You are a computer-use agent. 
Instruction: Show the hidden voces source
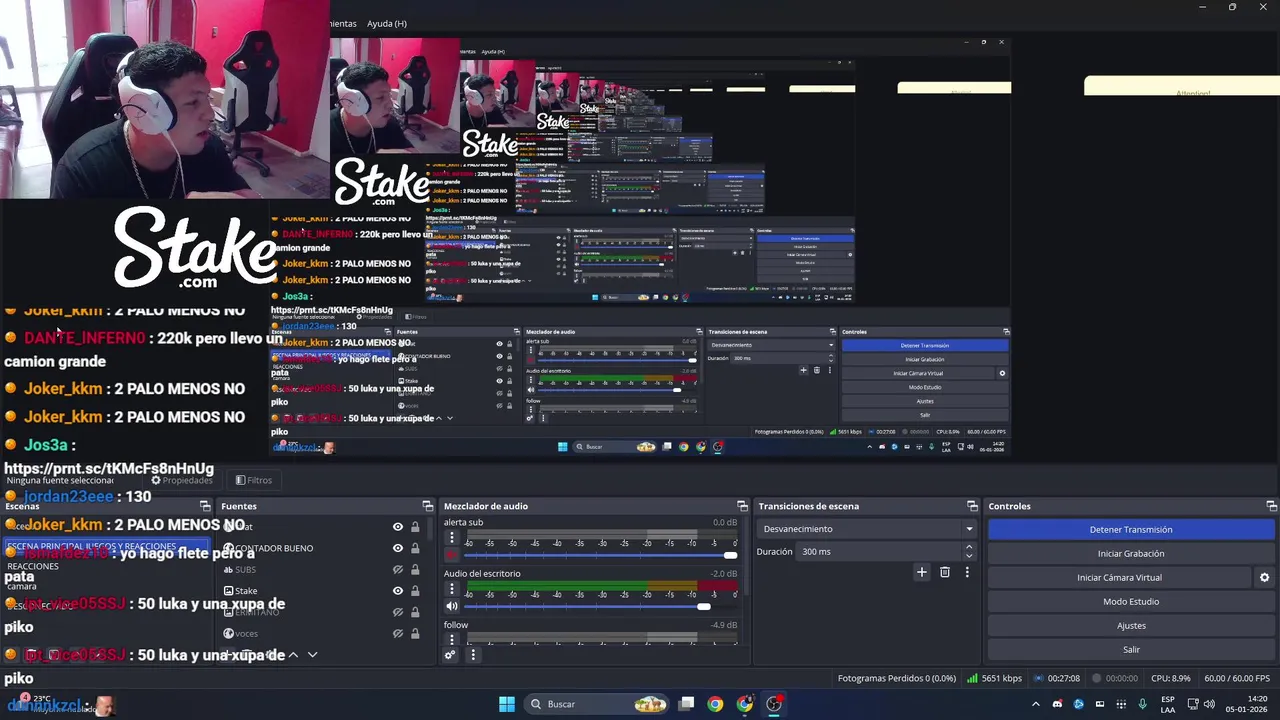398,633
